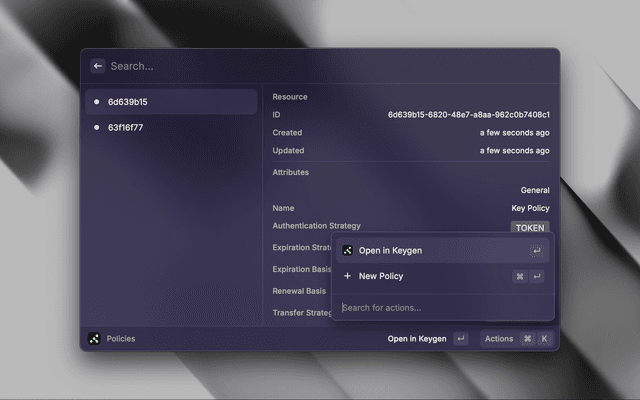640x400 pixels.
Task: Click the Keygen Policies icon in footer
Action: (94, 339)
